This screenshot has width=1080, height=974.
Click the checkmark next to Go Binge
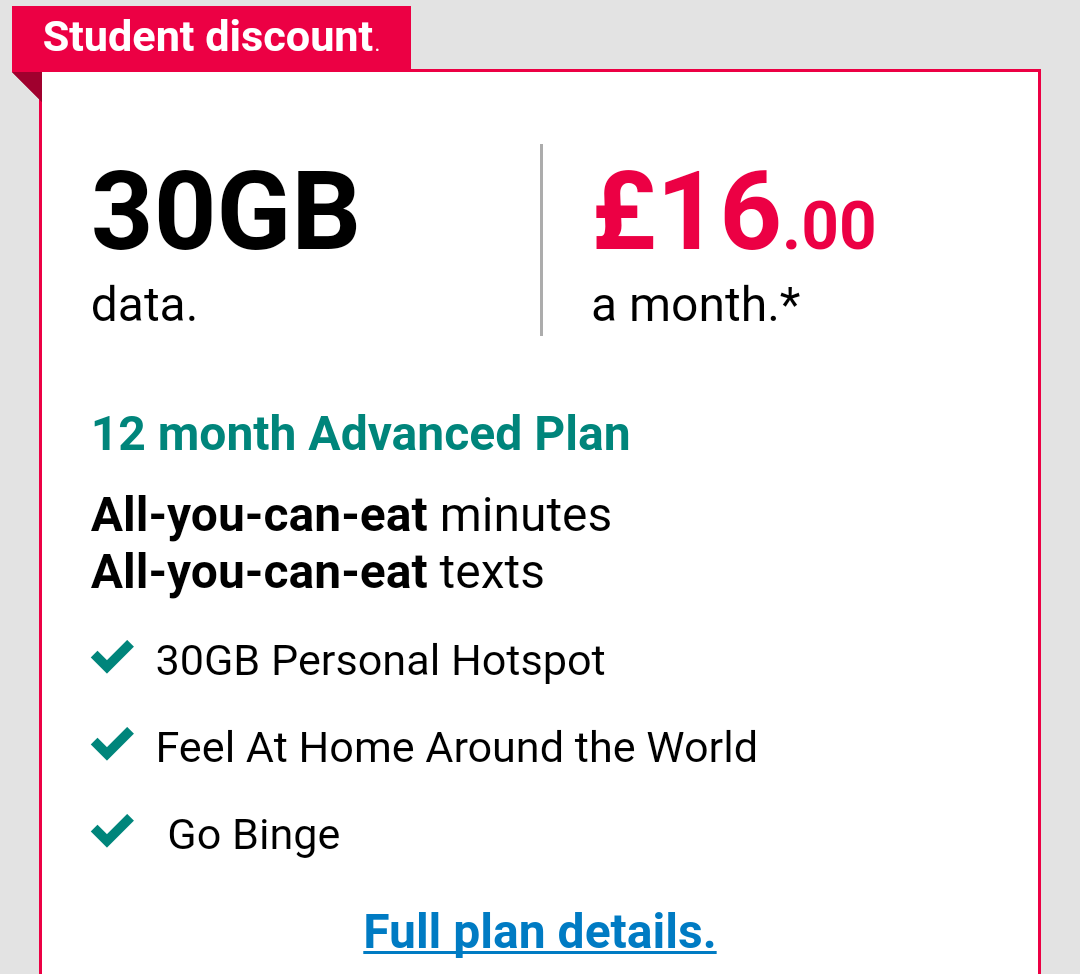112,831
